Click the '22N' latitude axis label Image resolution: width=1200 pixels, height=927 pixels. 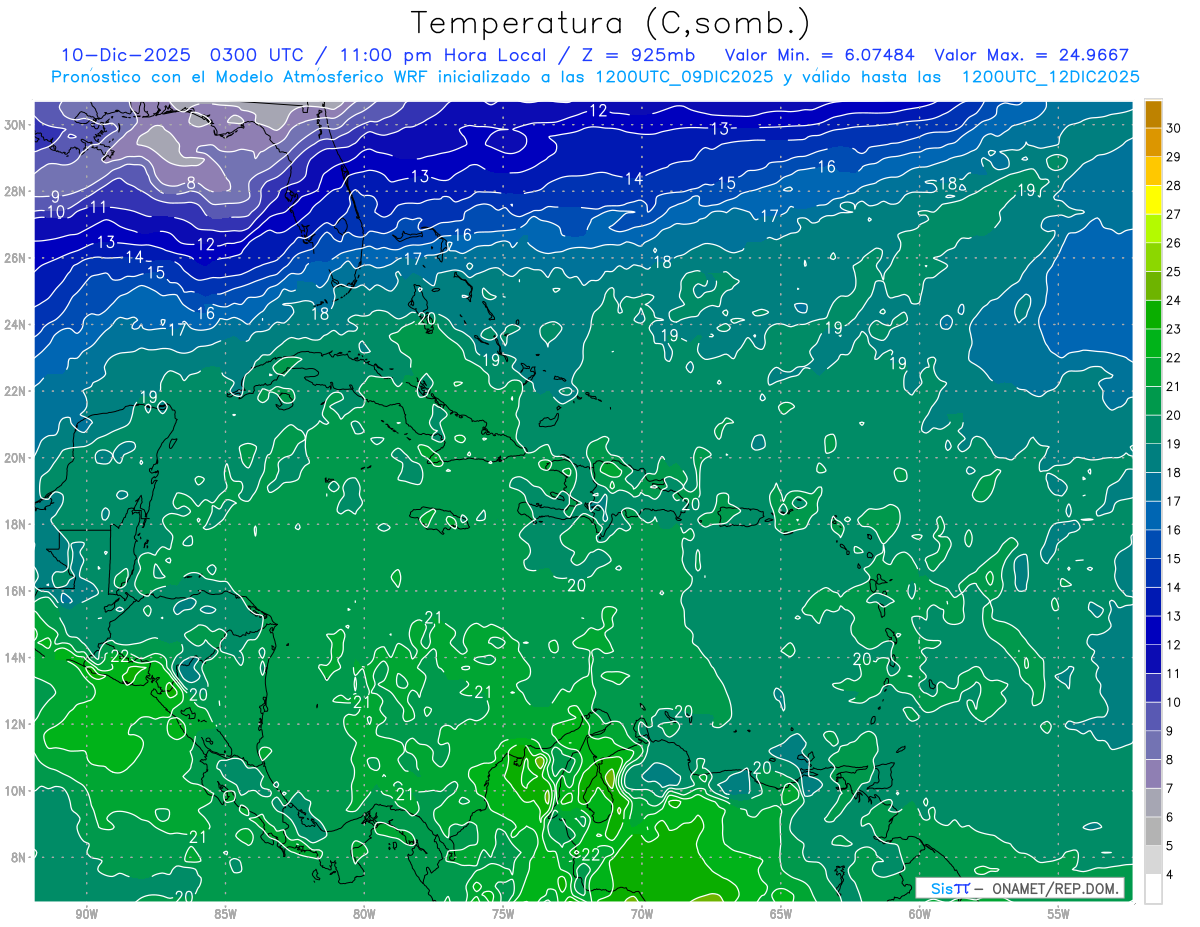[x=17, y=391]
